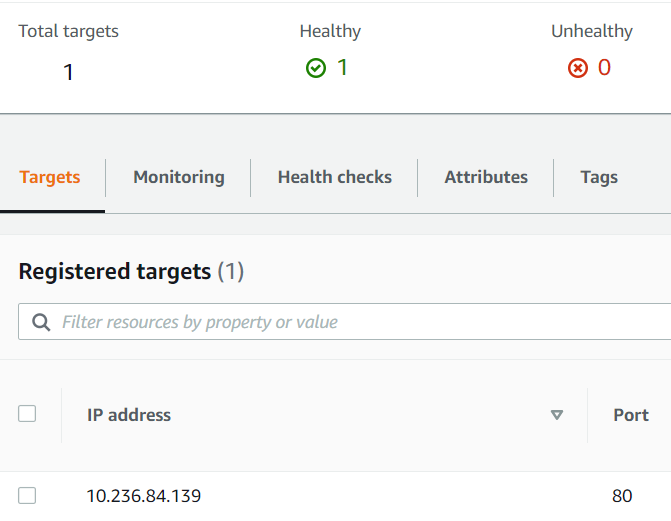Click the Port column header
Screen dimensions: 671x521
pyautogui.click(x=631, y=415)
